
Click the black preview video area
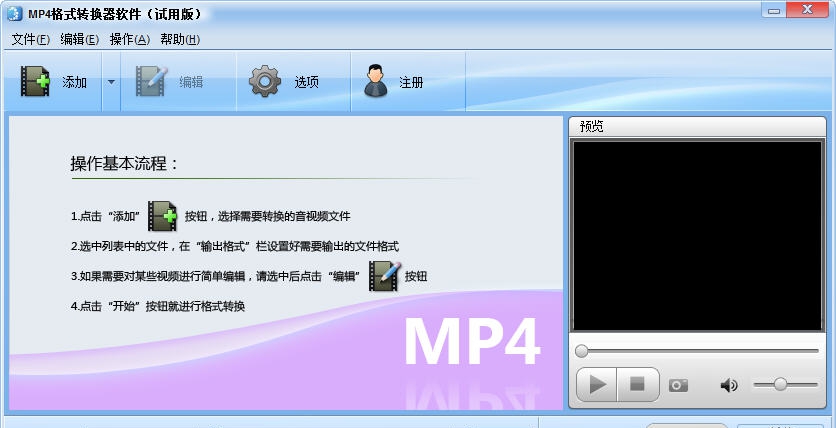pos(697,236)
